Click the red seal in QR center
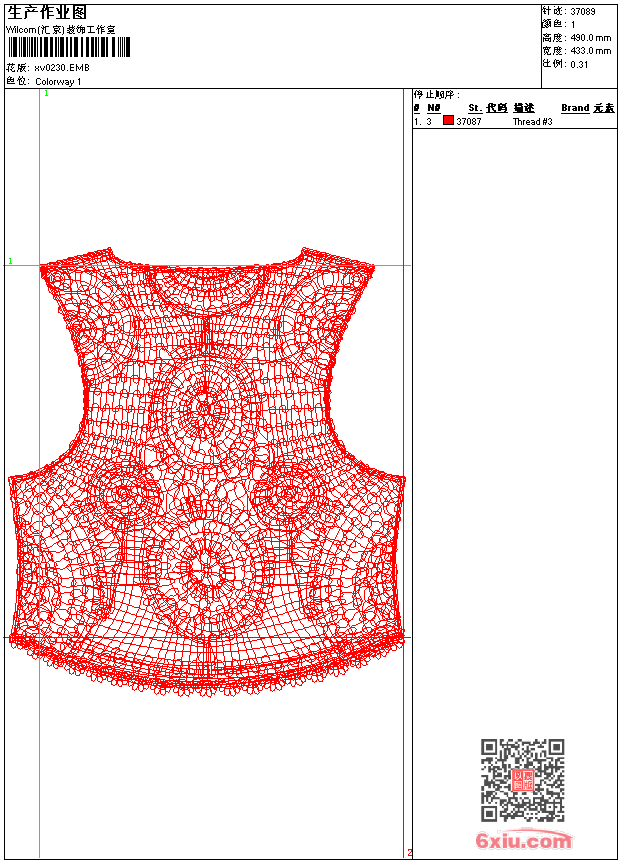This screenshot has width=620, height=860. click(x=522, y=781)
